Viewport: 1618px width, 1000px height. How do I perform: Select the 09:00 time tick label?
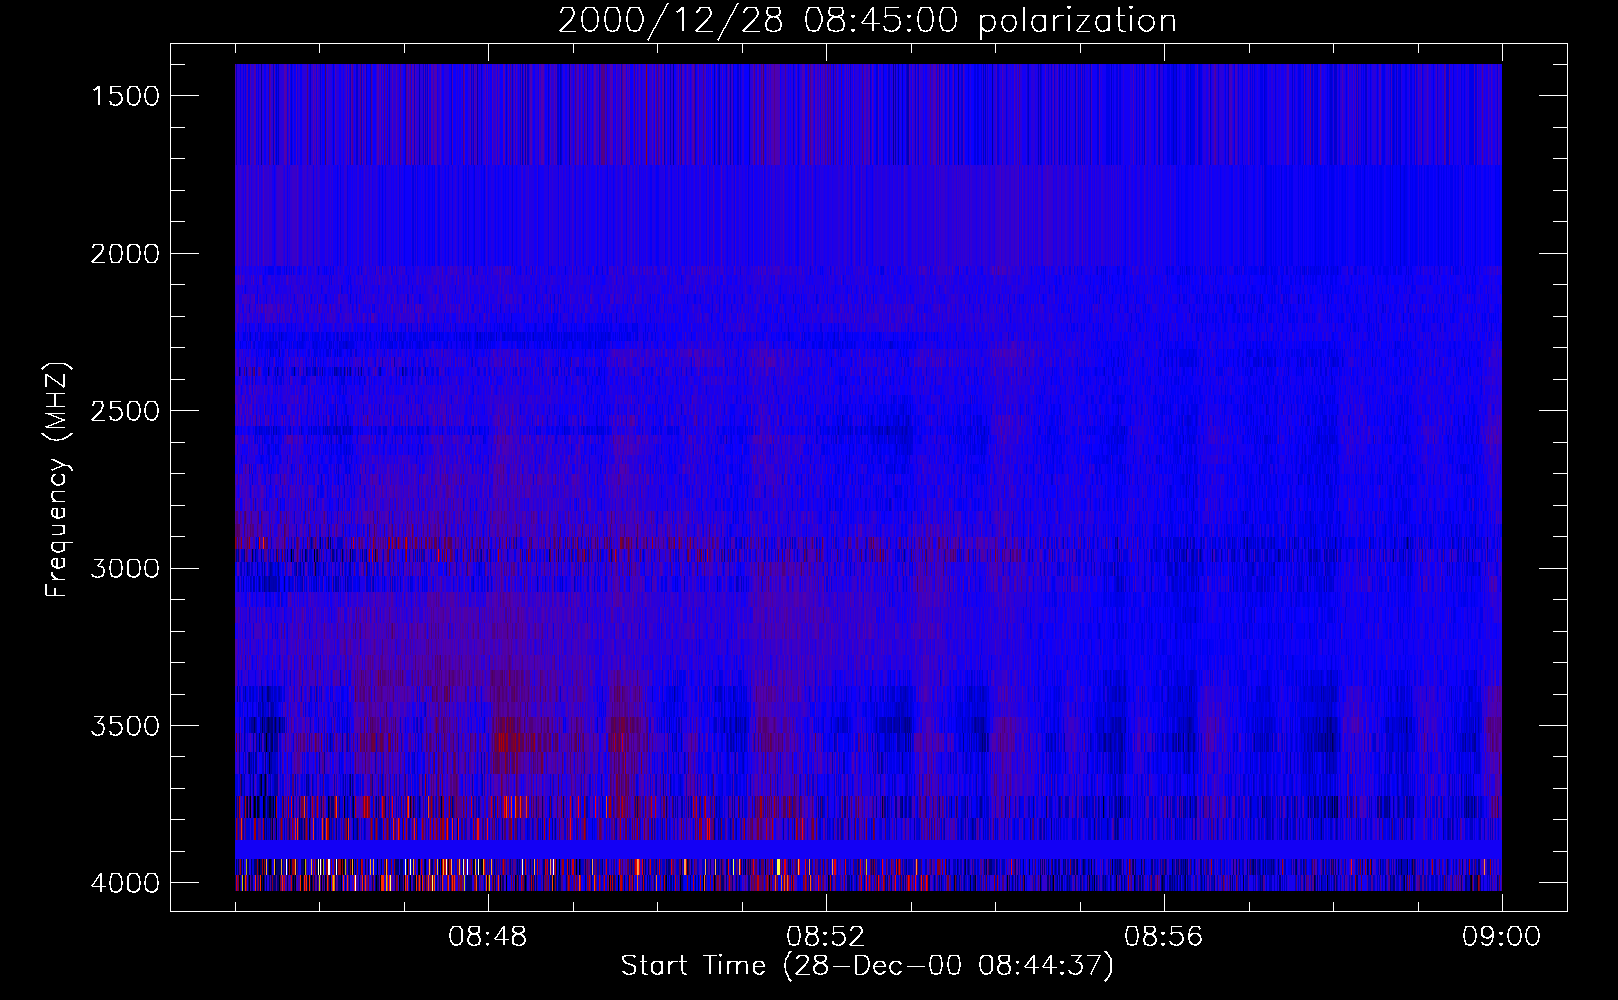[1502, 937]
